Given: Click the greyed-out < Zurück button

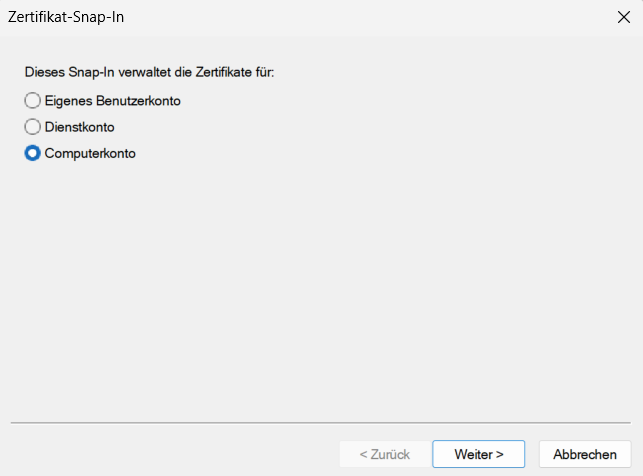Looking at the screenshot, I should [x=385, y=454].
